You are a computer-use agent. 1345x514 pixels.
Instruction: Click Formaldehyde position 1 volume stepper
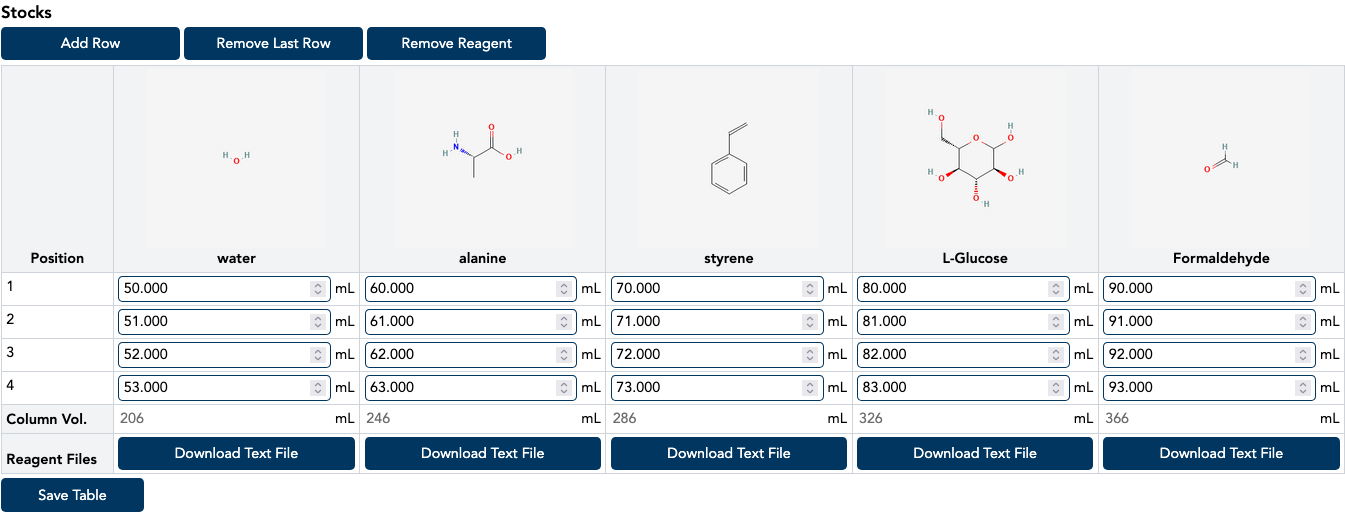coord(1302,289)
